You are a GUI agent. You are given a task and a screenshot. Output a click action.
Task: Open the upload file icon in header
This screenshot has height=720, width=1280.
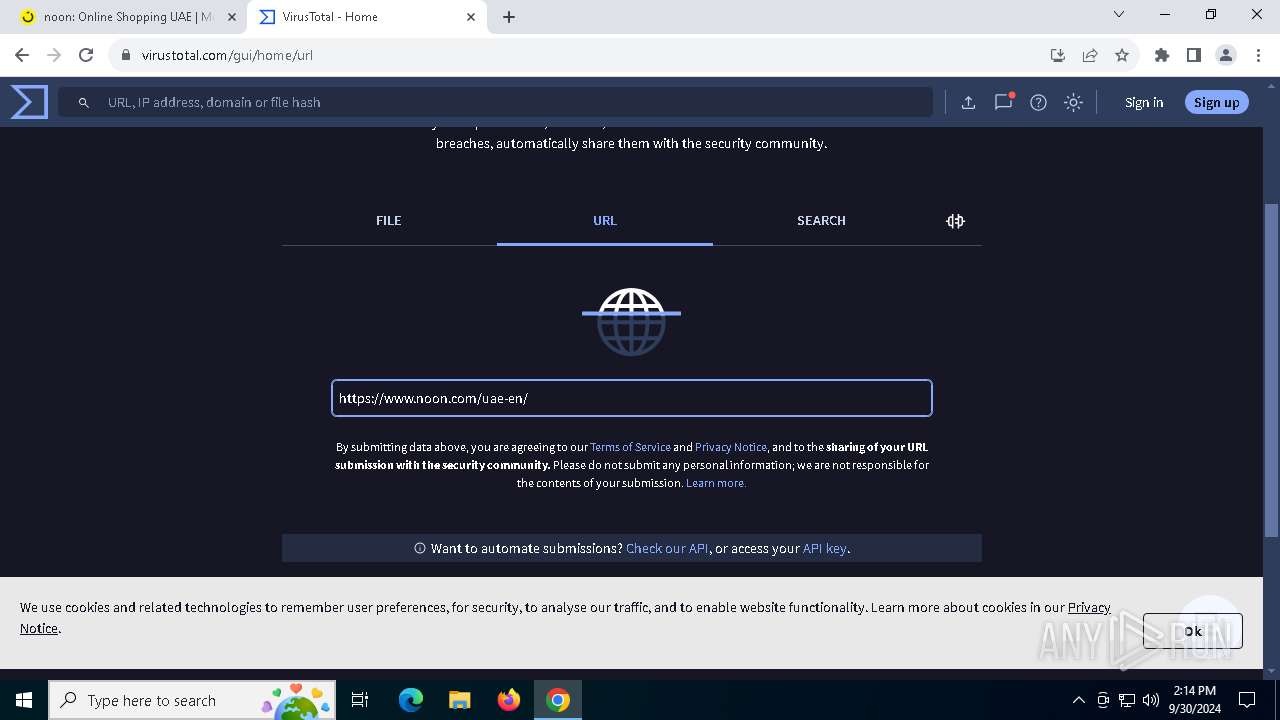pos(968,102)
